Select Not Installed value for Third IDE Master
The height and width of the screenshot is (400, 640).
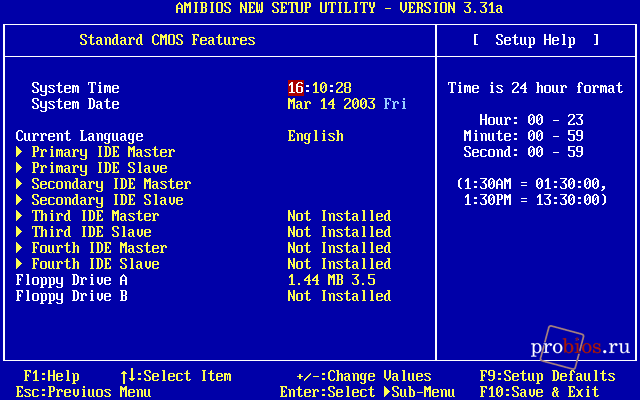(x=340, y=216)
